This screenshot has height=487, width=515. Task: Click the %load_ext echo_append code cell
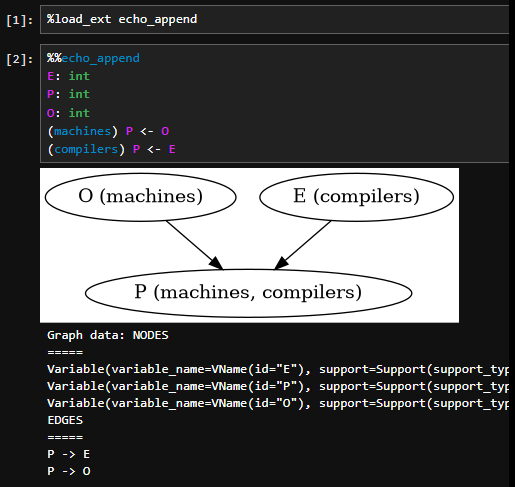(x=274, y=19)
